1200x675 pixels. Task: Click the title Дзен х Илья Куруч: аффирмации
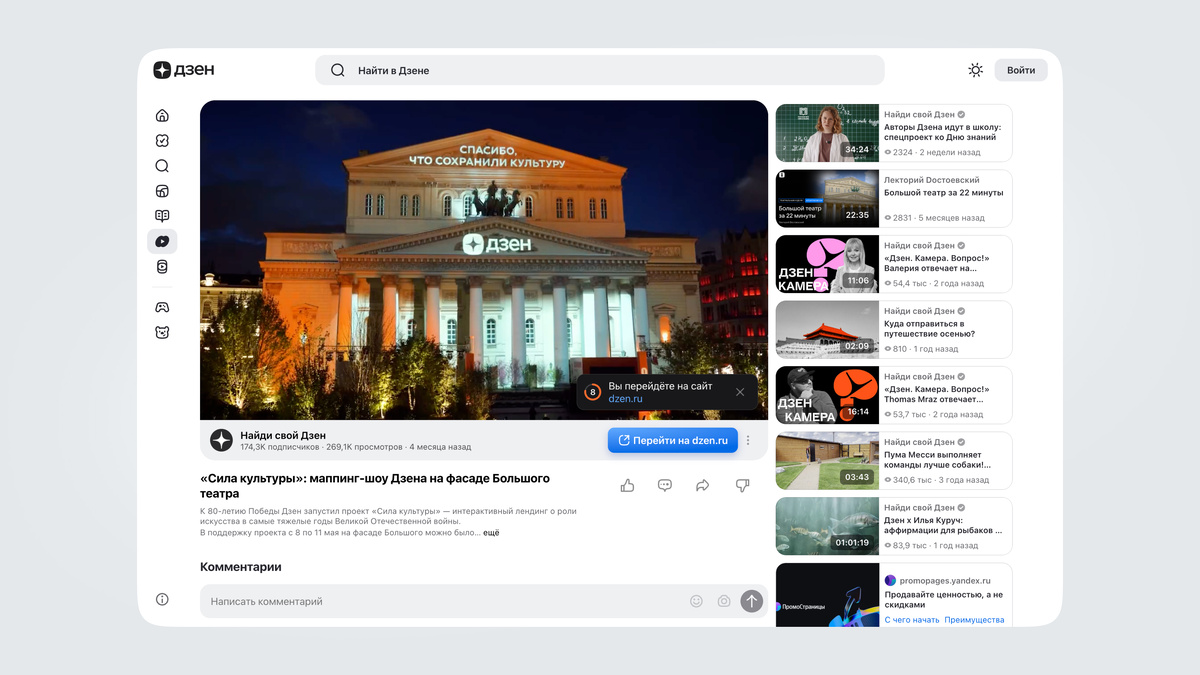[x=943, y=526]
